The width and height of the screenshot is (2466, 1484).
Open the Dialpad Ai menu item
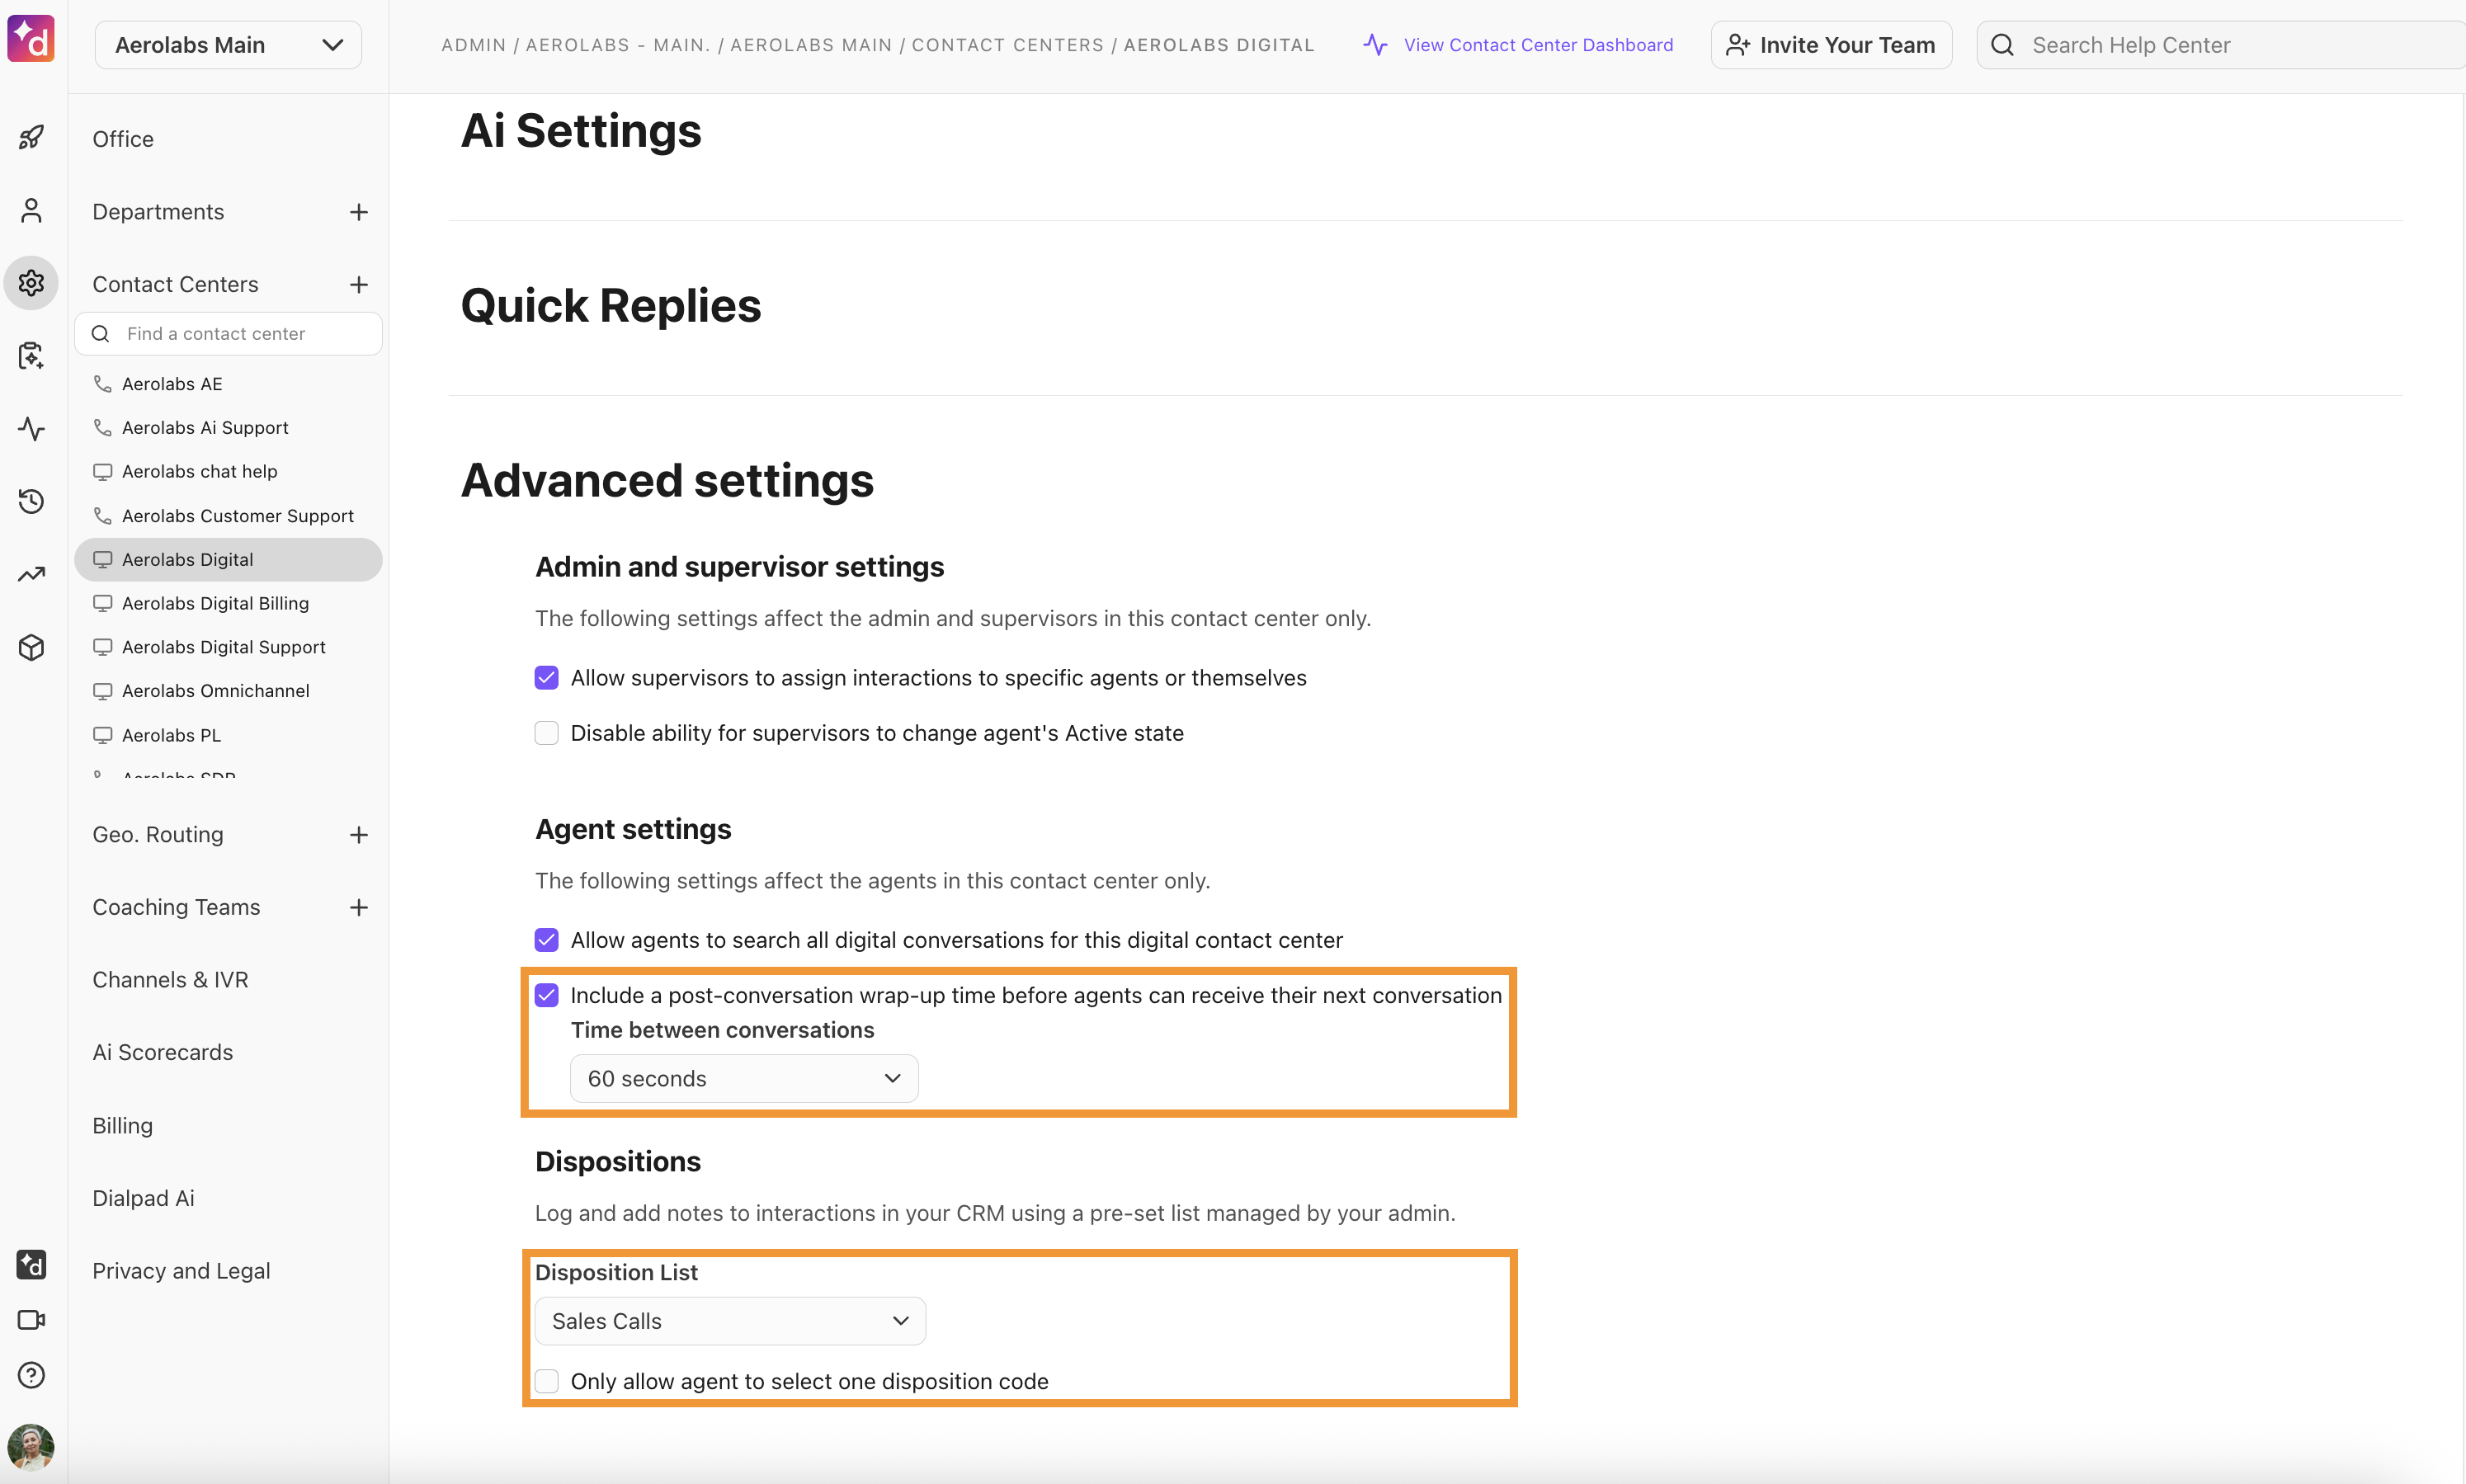pyautogui.click(x=143, y=1198)
